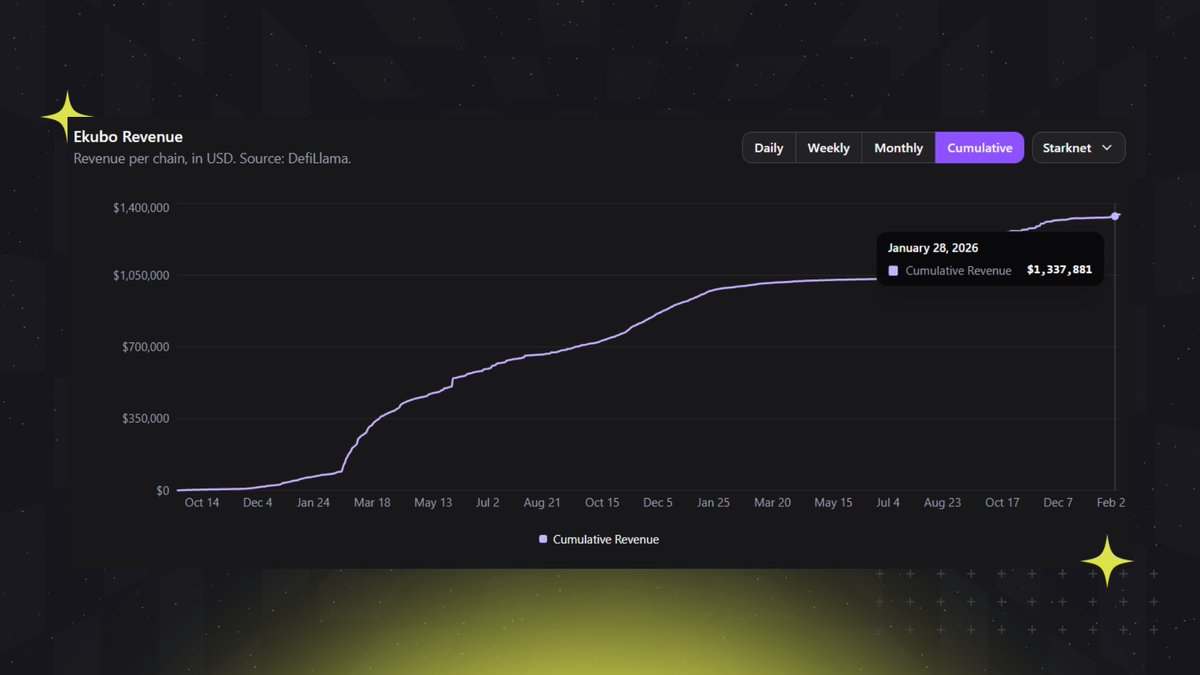
Task: Click the $1,337,881 tooltip value
Action: tap(1059, 271)
